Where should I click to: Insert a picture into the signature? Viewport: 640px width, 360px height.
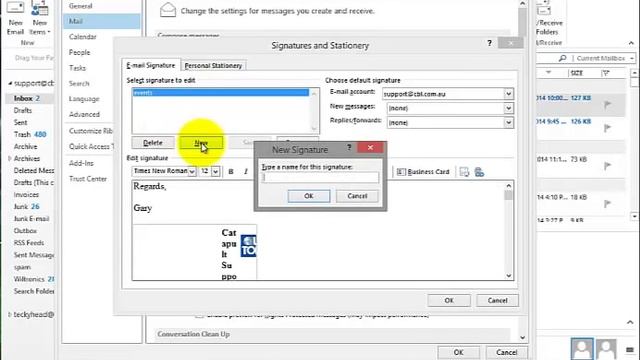pos(464,172)
